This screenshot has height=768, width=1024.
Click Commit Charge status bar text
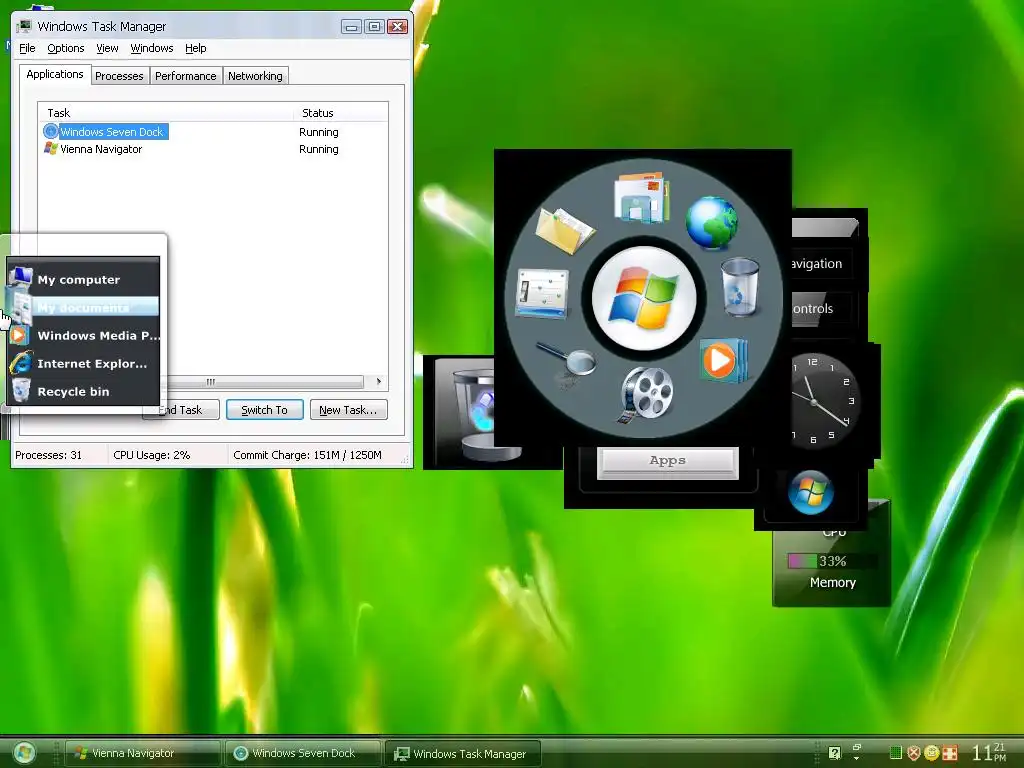tap(307, 455)
